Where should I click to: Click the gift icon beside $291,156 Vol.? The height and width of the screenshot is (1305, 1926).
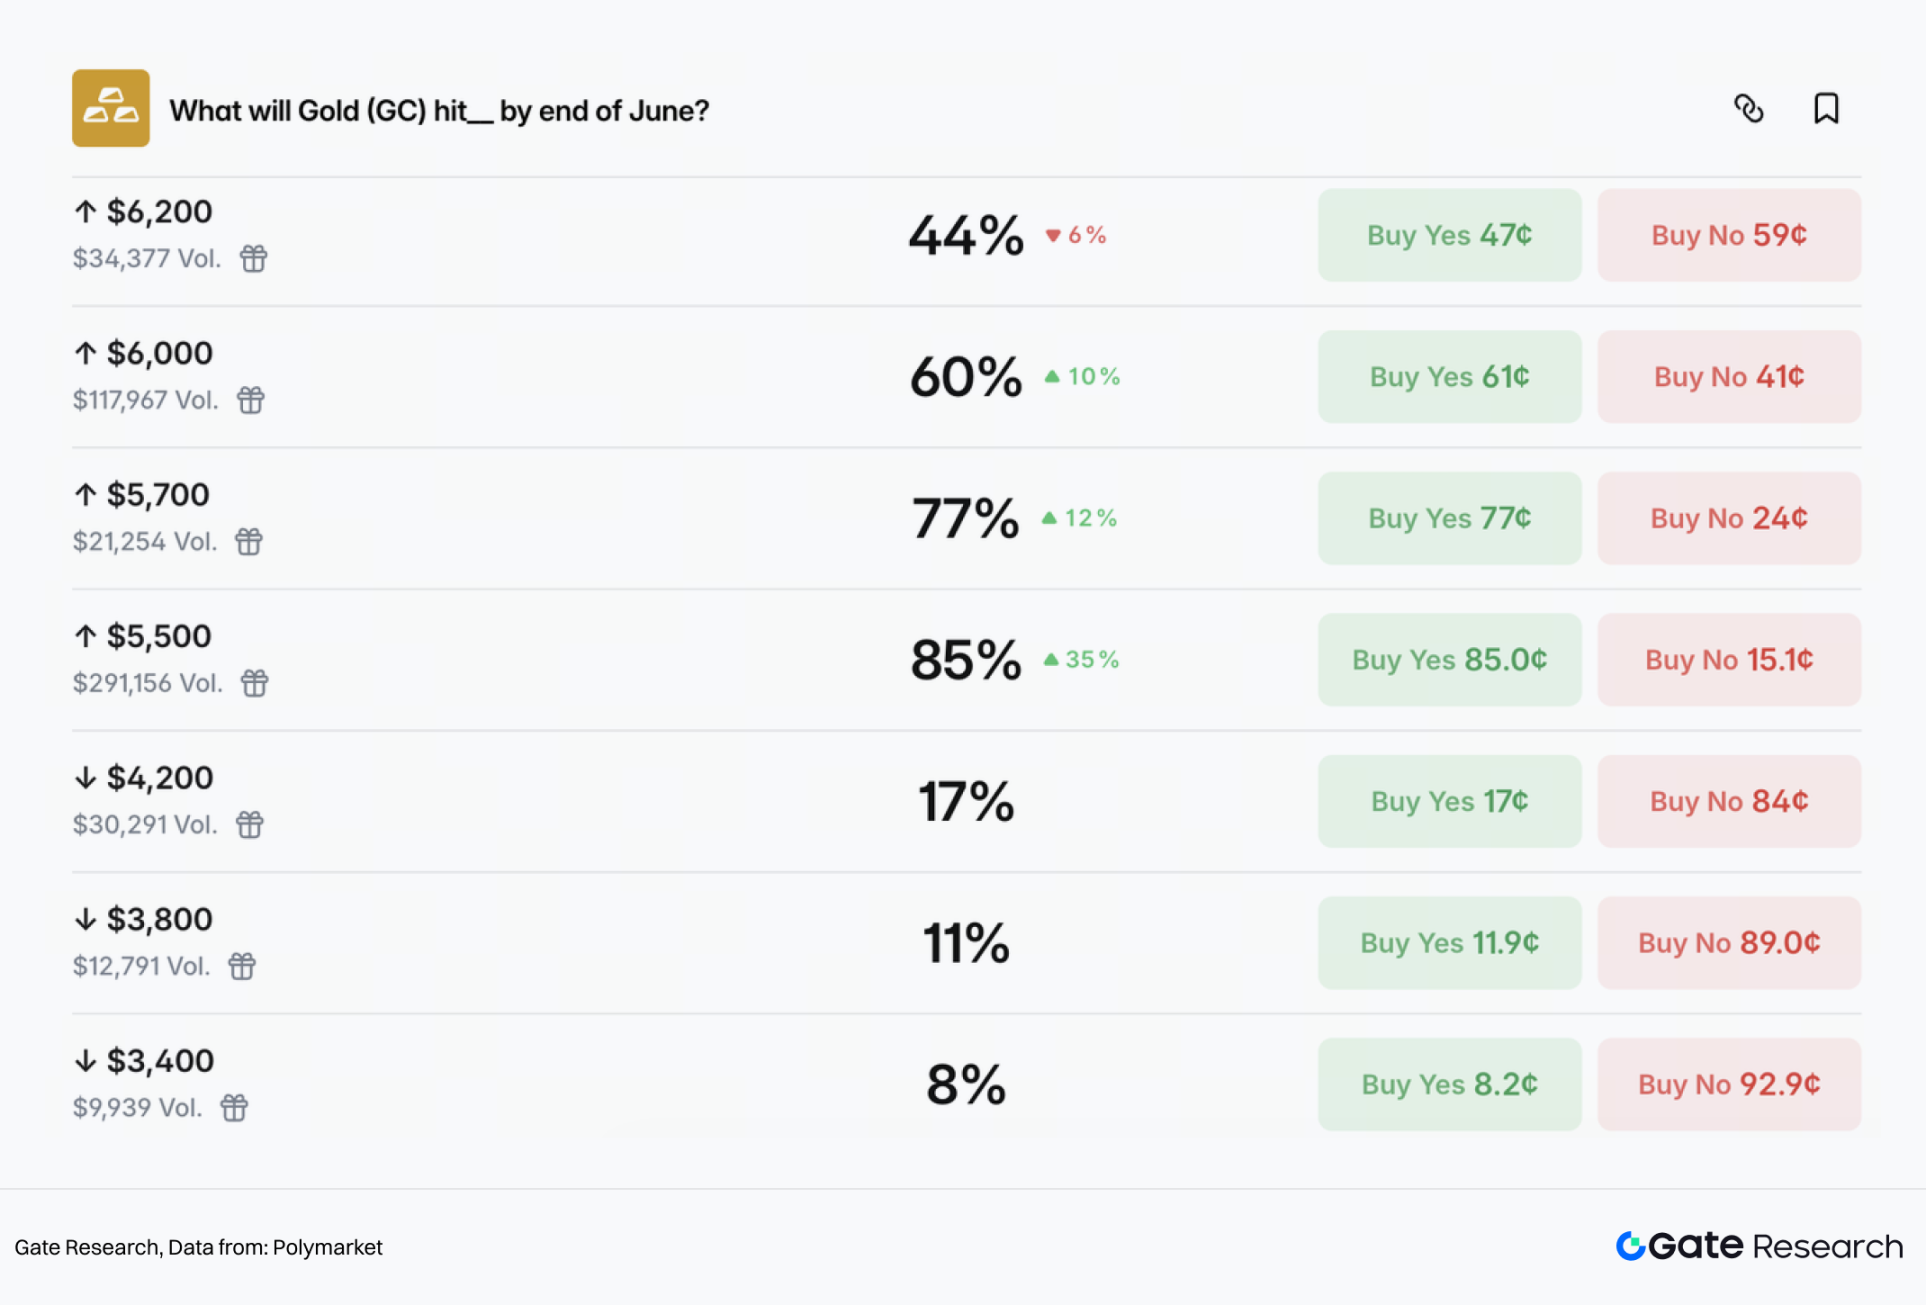tap(255, 683)
